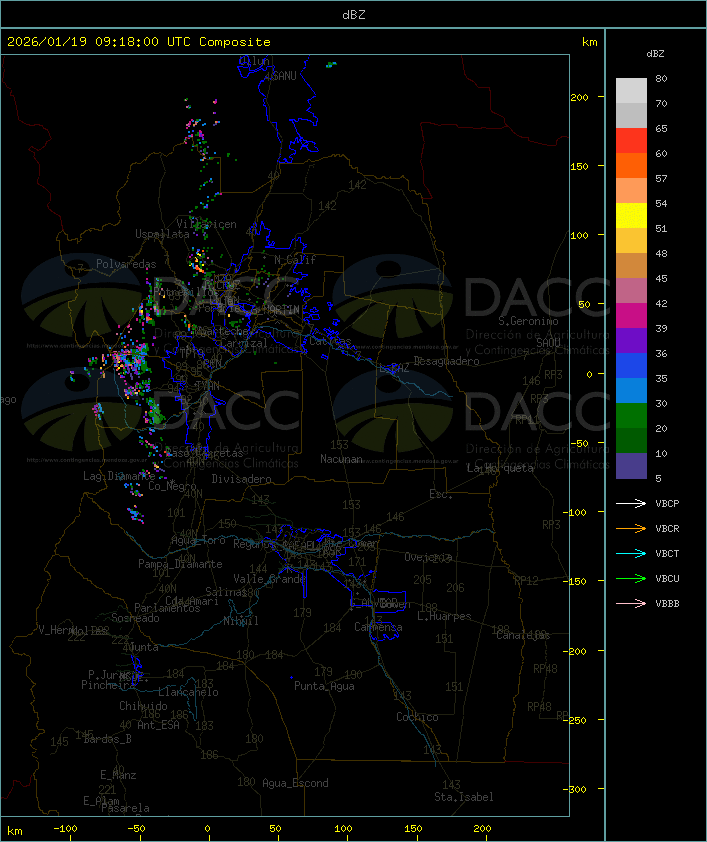Viewport: 707px width, 842px height.
Task: Click the green VBCU arrow in legend
Action: [631, 578]
